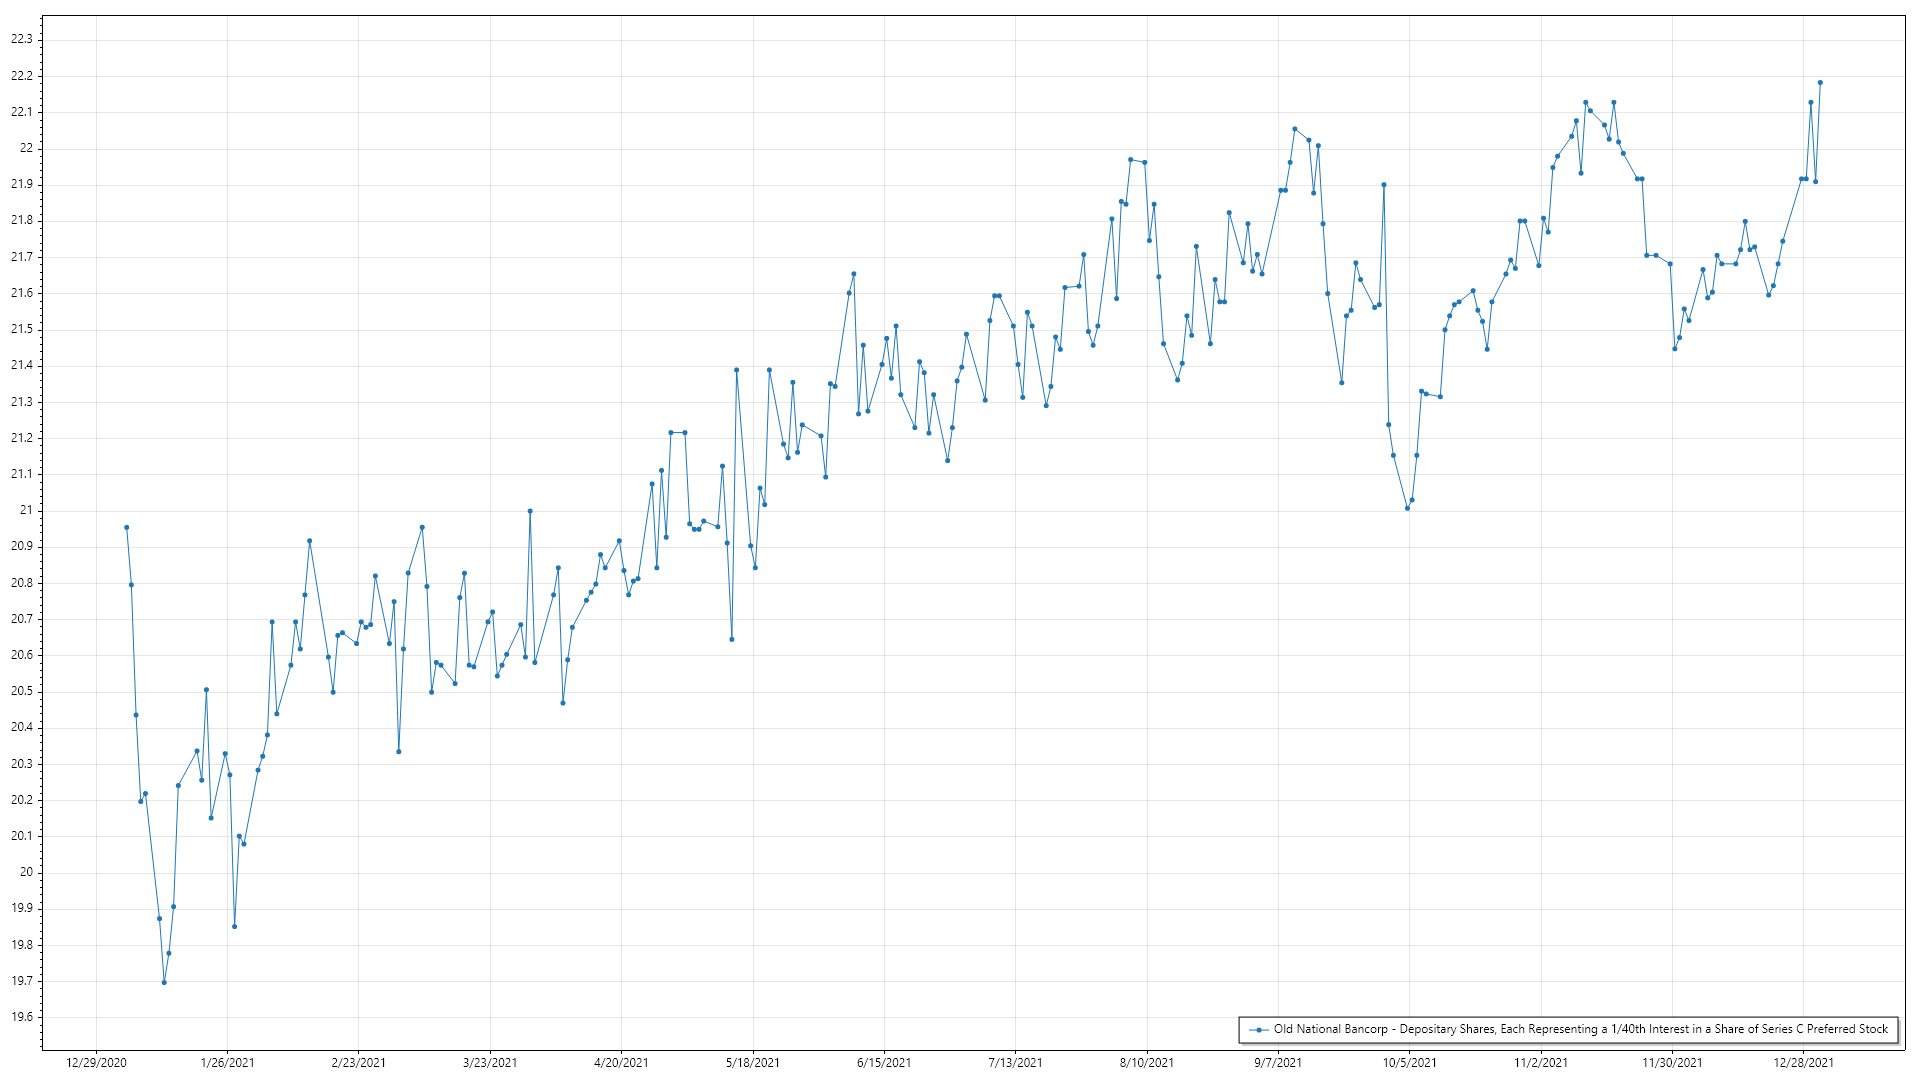The image size is (1920, 1080).
Task: Click the 20.5 y-axis value label
Action: coord(21,691)
